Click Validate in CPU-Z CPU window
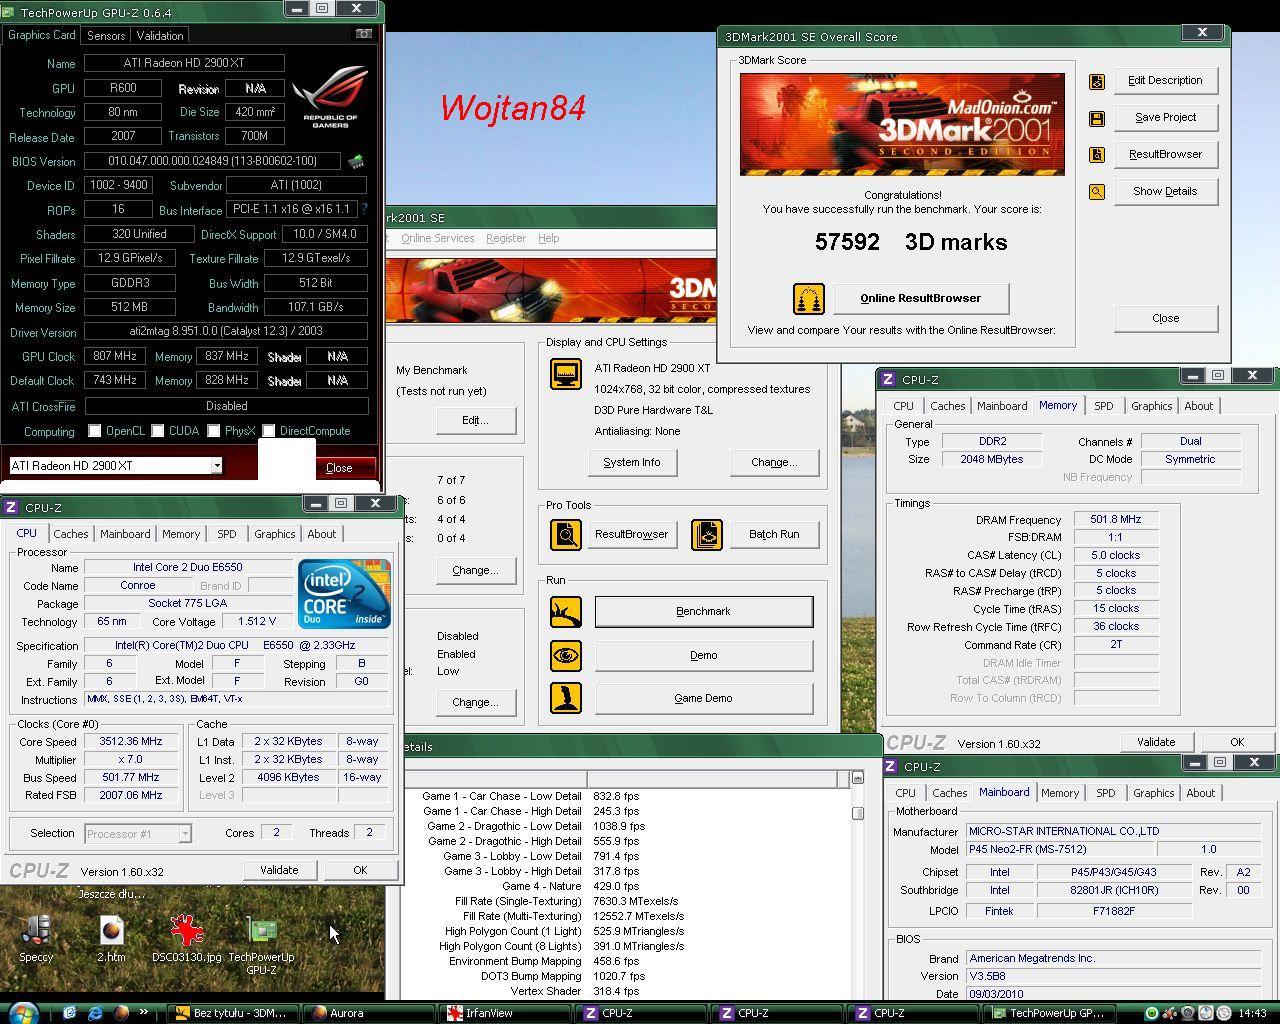Viewport: 1280px width, 1024px height. pyautogui.click(x=279, y=870)
